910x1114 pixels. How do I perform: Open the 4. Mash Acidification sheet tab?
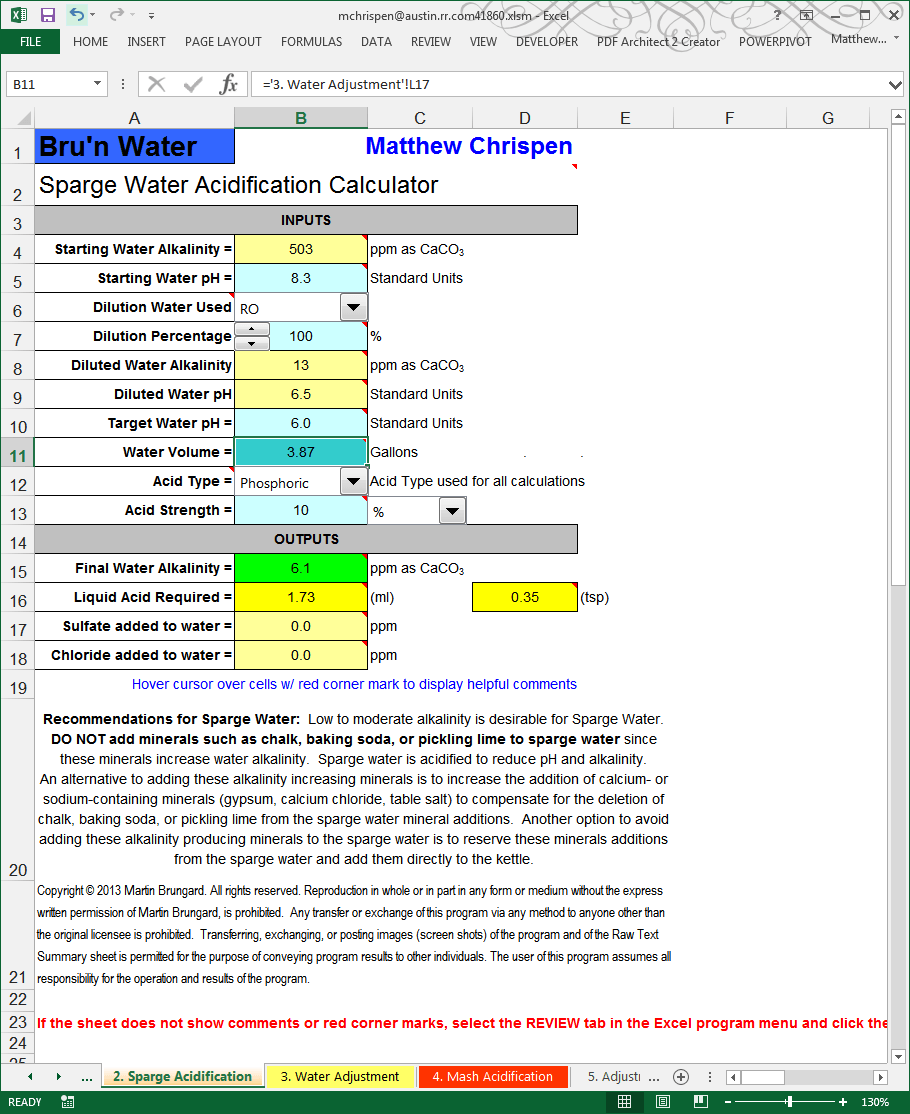pyautogui.click(x=492, y=1077)
